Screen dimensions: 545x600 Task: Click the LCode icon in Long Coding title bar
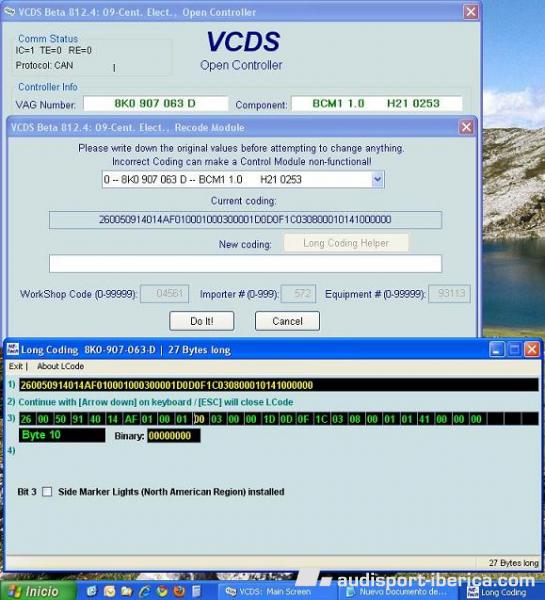click(13, 349)
